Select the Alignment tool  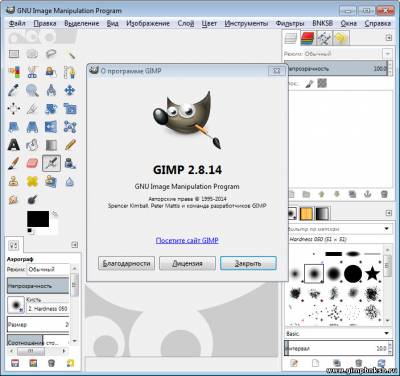tap(14, 109)
